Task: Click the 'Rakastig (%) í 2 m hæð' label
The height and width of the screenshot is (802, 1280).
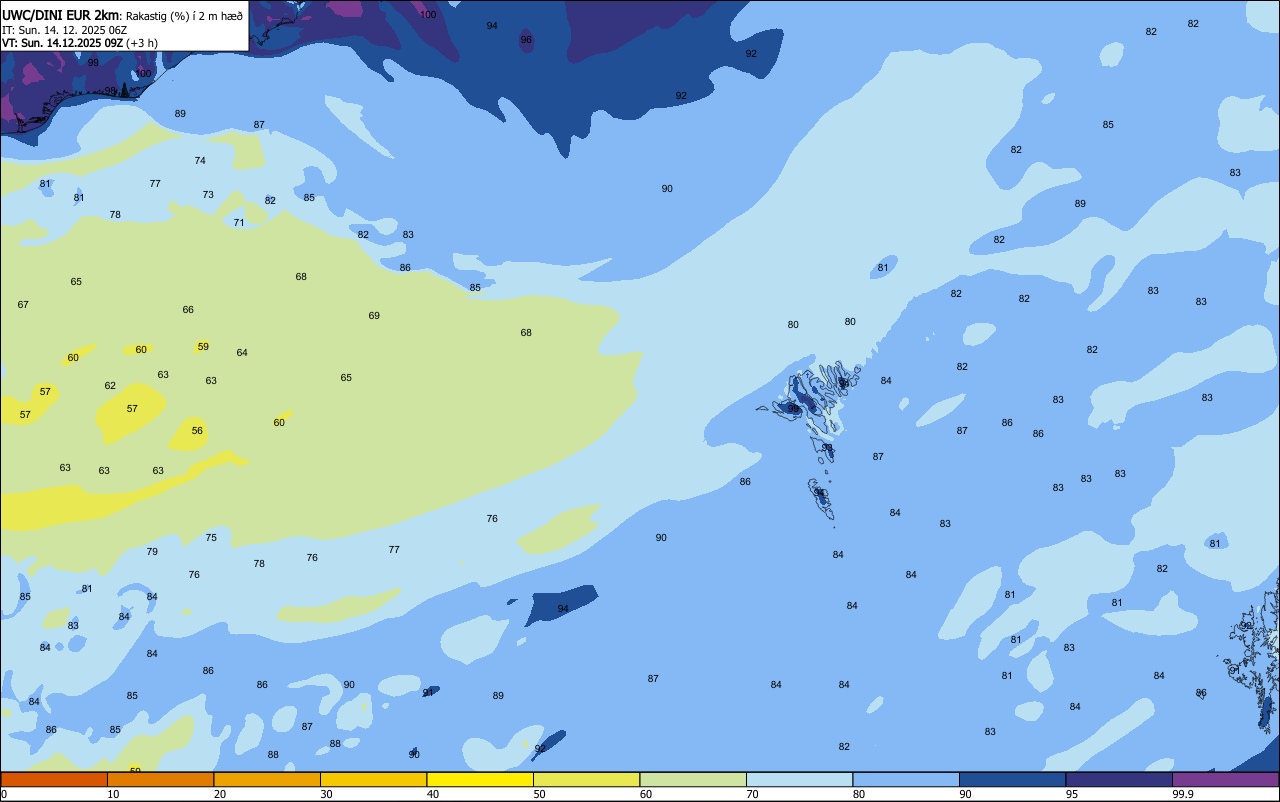Action: [184, 16]
